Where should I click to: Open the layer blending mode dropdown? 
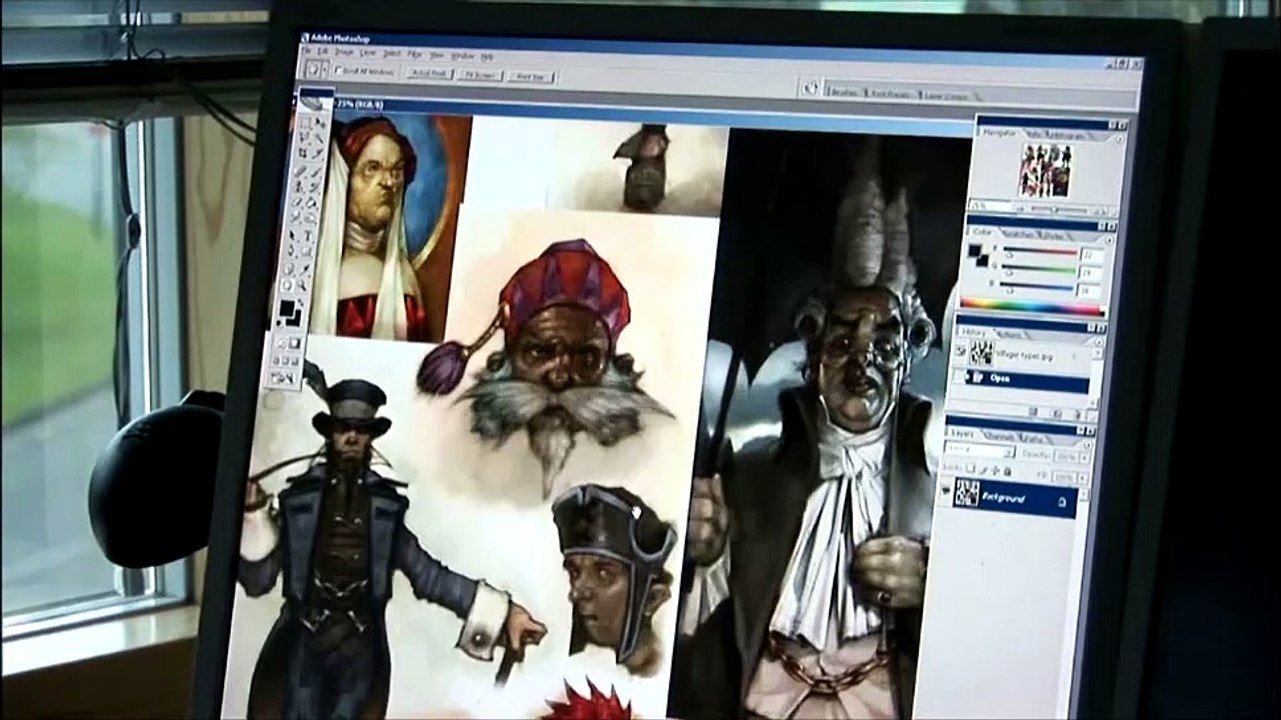[980, 452]
